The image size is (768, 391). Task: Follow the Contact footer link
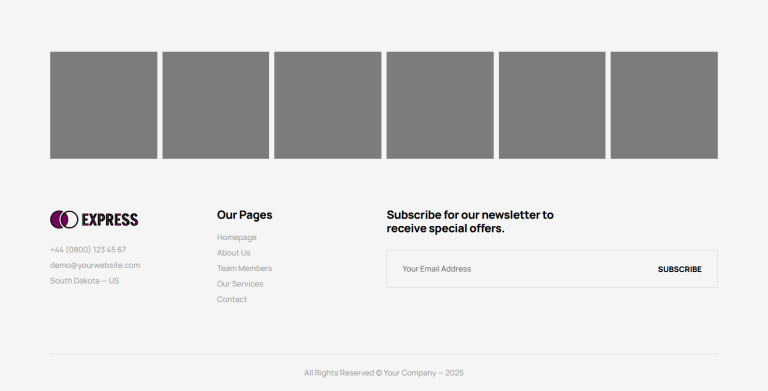(232, 299)
